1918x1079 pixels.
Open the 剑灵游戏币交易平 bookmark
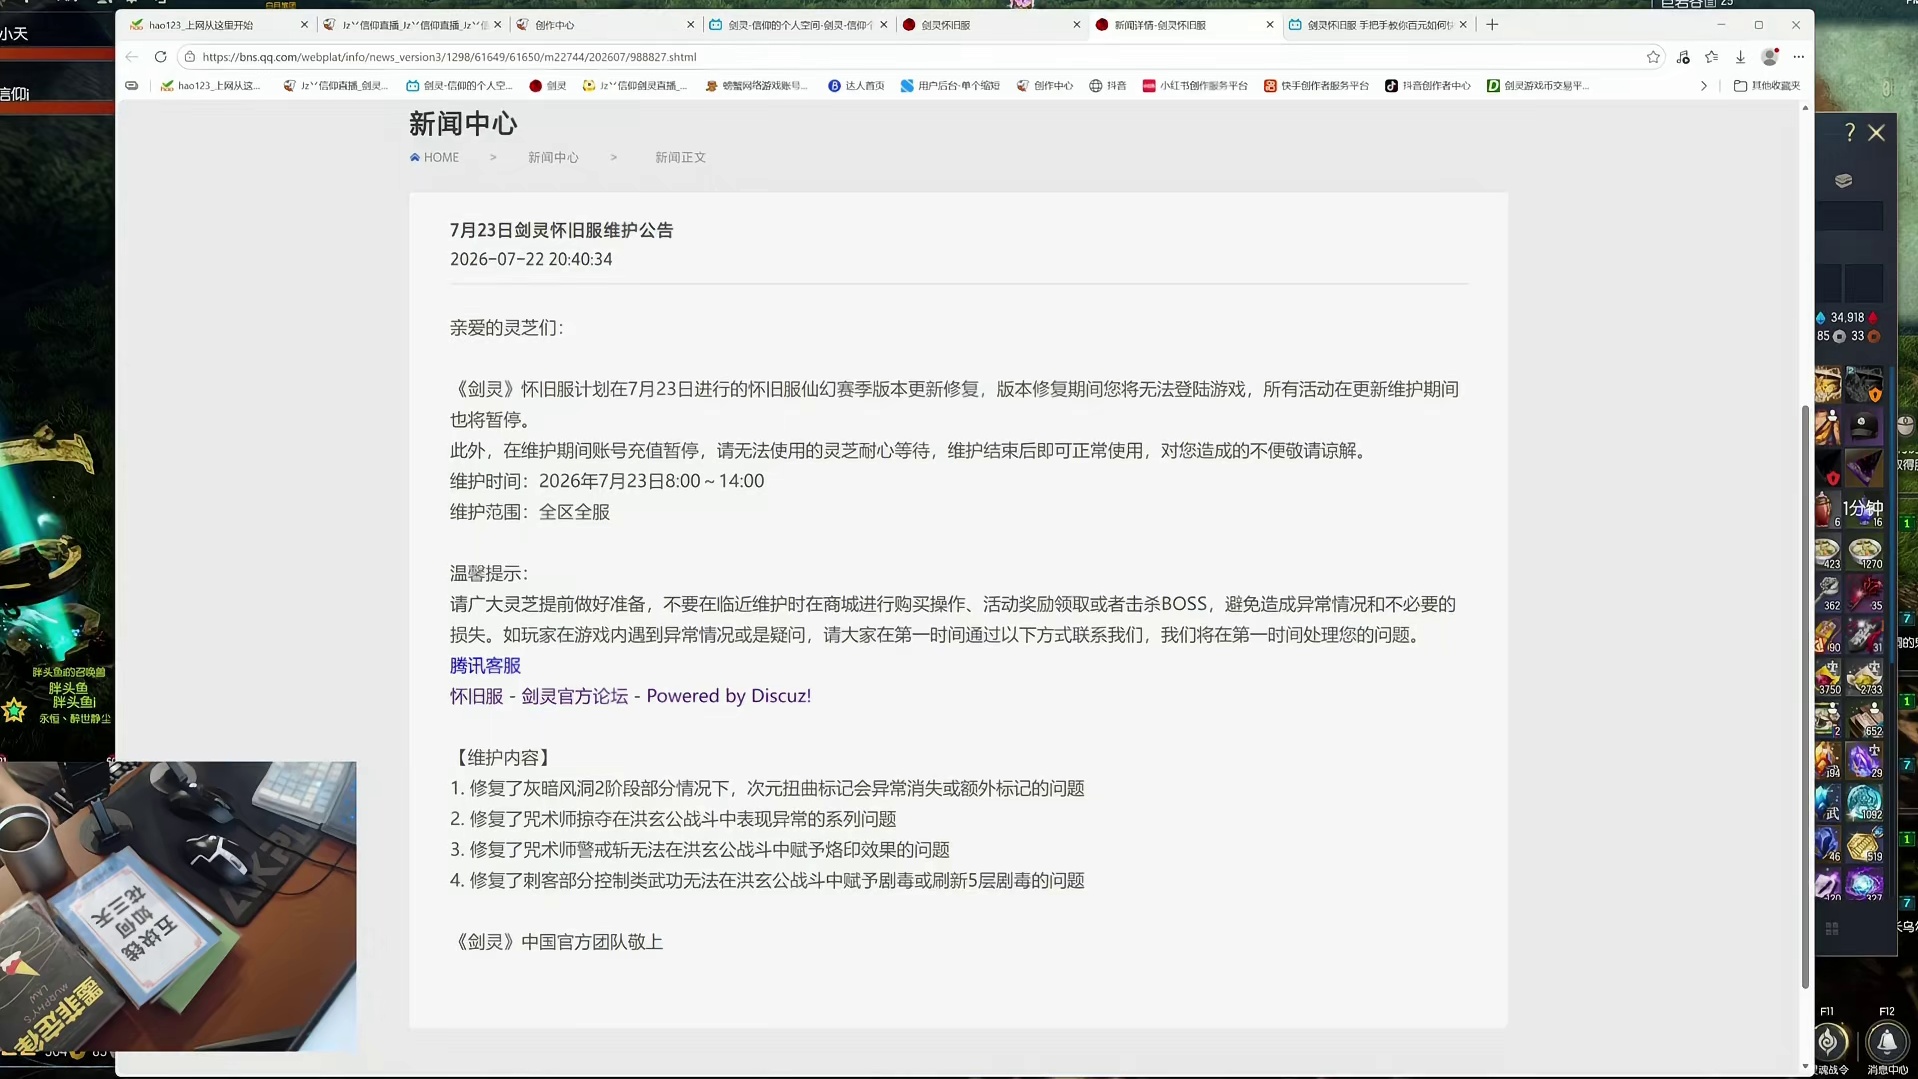[1538, 86]
